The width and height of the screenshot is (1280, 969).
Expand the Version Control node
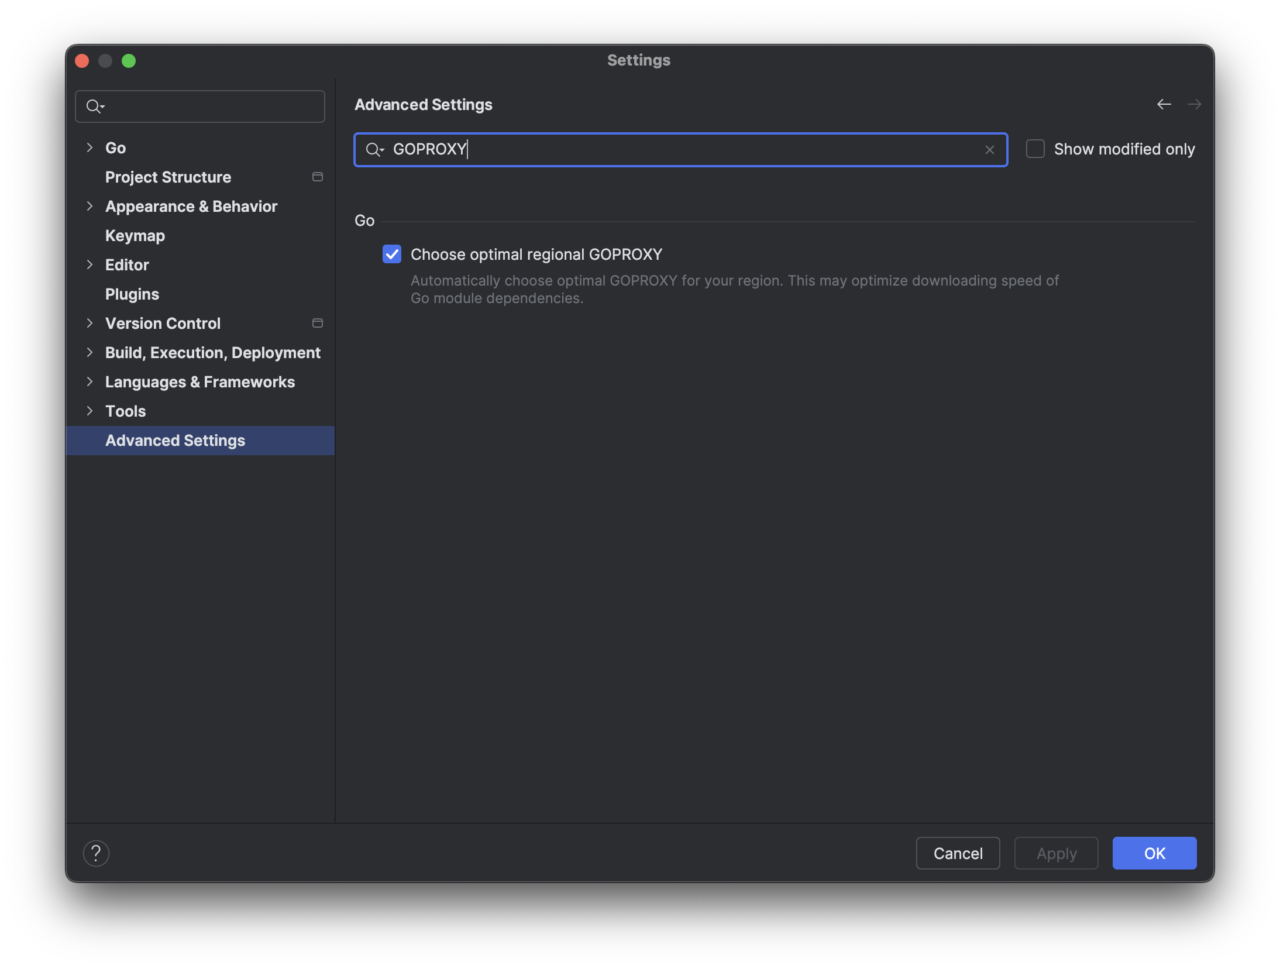pos(90,323)
